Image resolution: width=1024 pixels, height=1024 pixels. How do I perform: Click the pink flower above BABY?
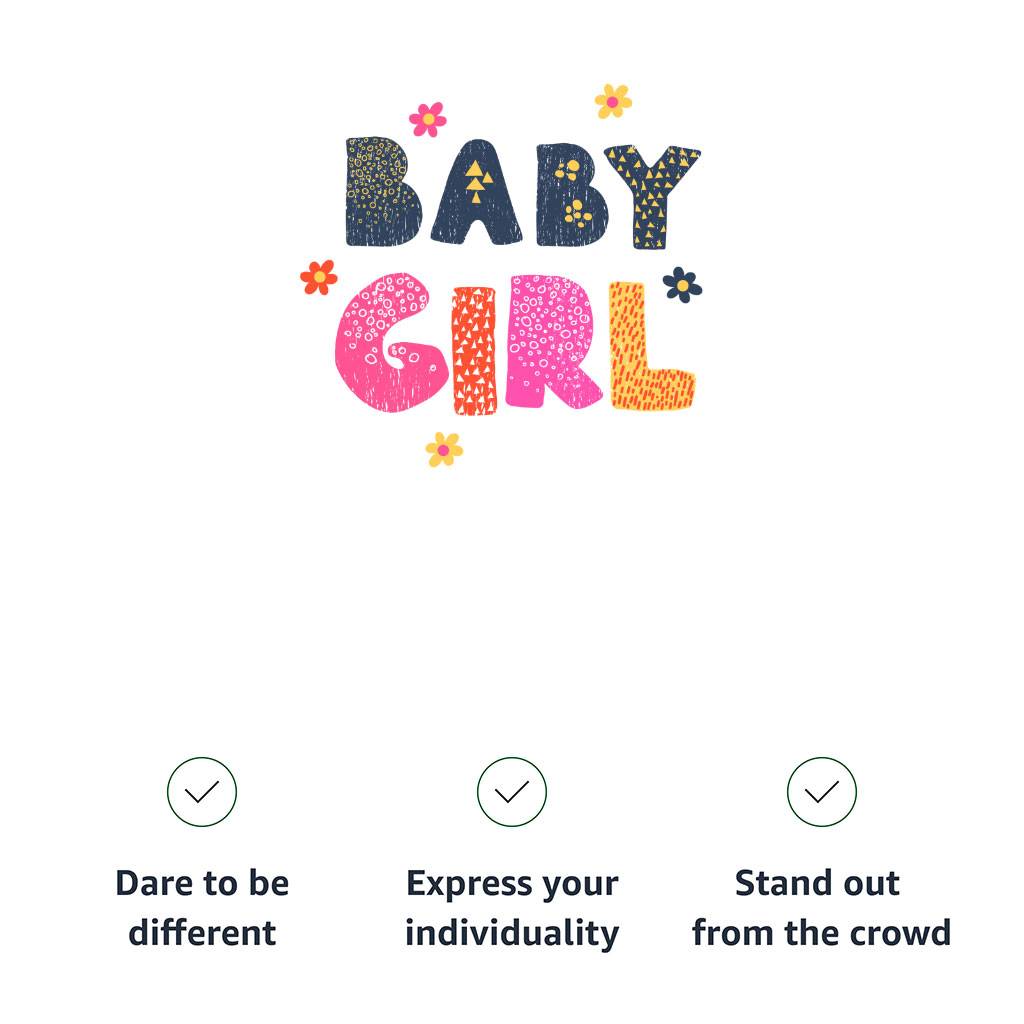(428, 119)
